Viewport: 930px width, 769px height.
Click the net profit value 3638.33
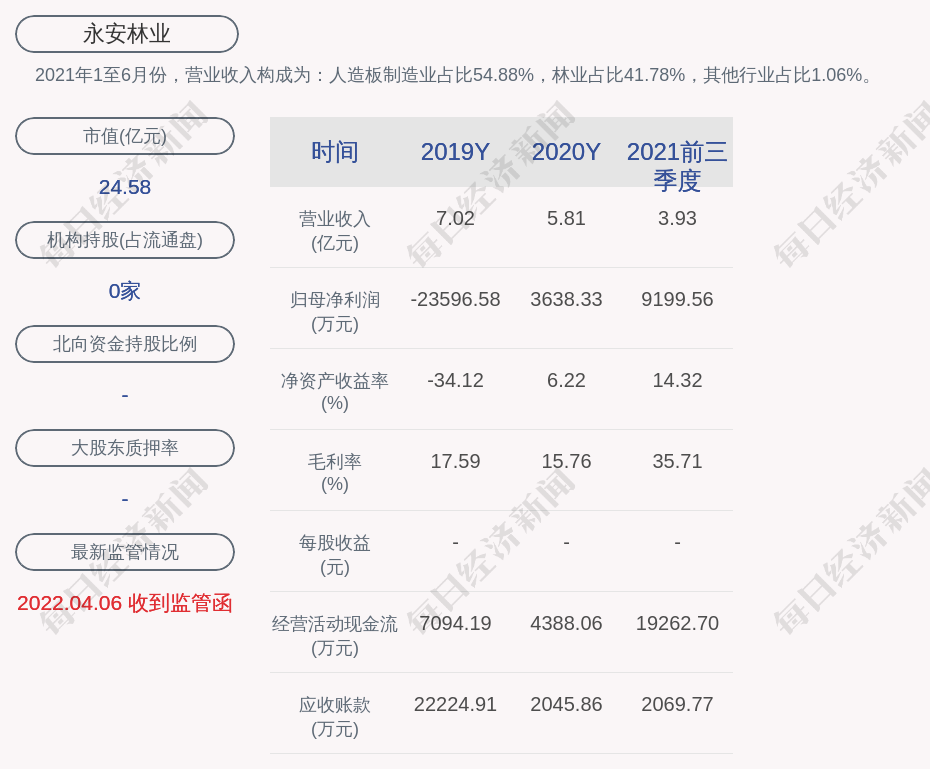566,299
